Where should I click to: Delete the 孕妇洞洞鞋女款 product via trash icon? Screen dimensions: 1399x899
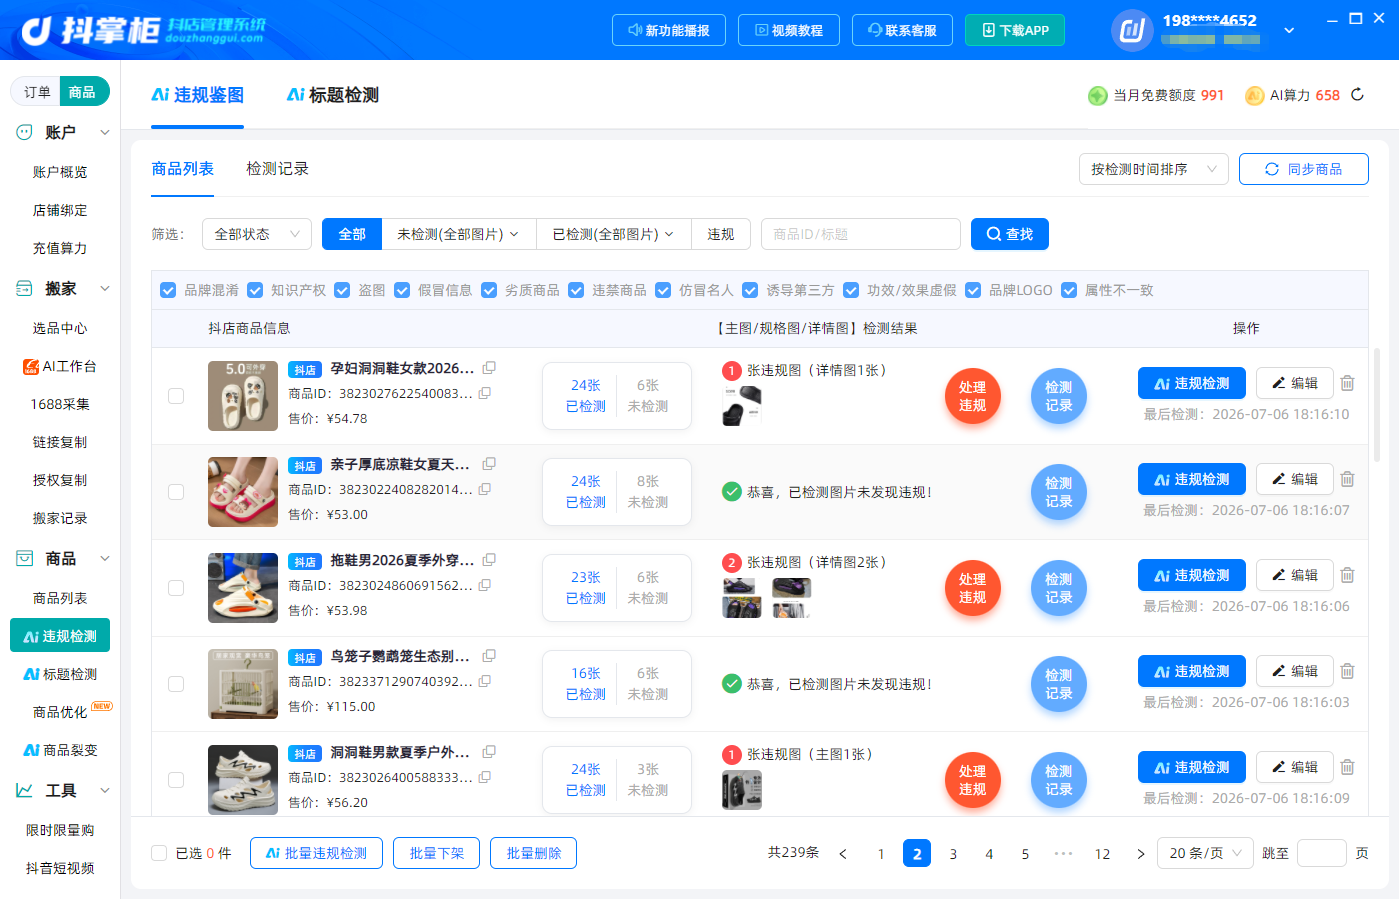[1347, 383]
